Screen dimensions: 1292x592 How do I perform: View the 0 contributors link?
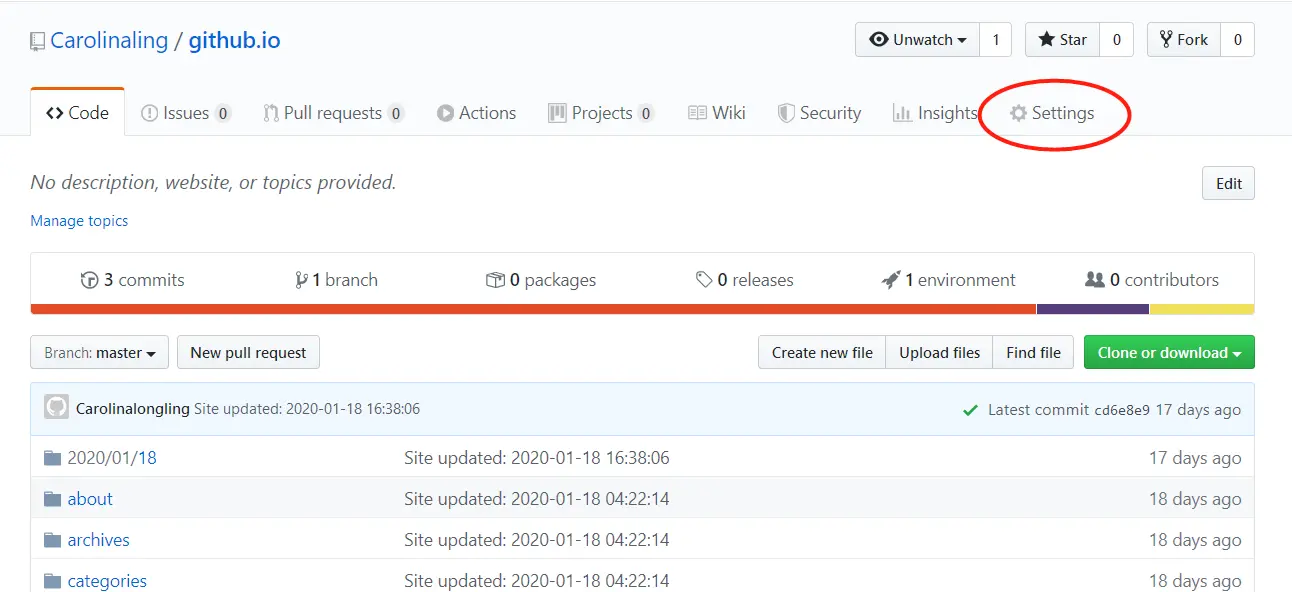1152,280
